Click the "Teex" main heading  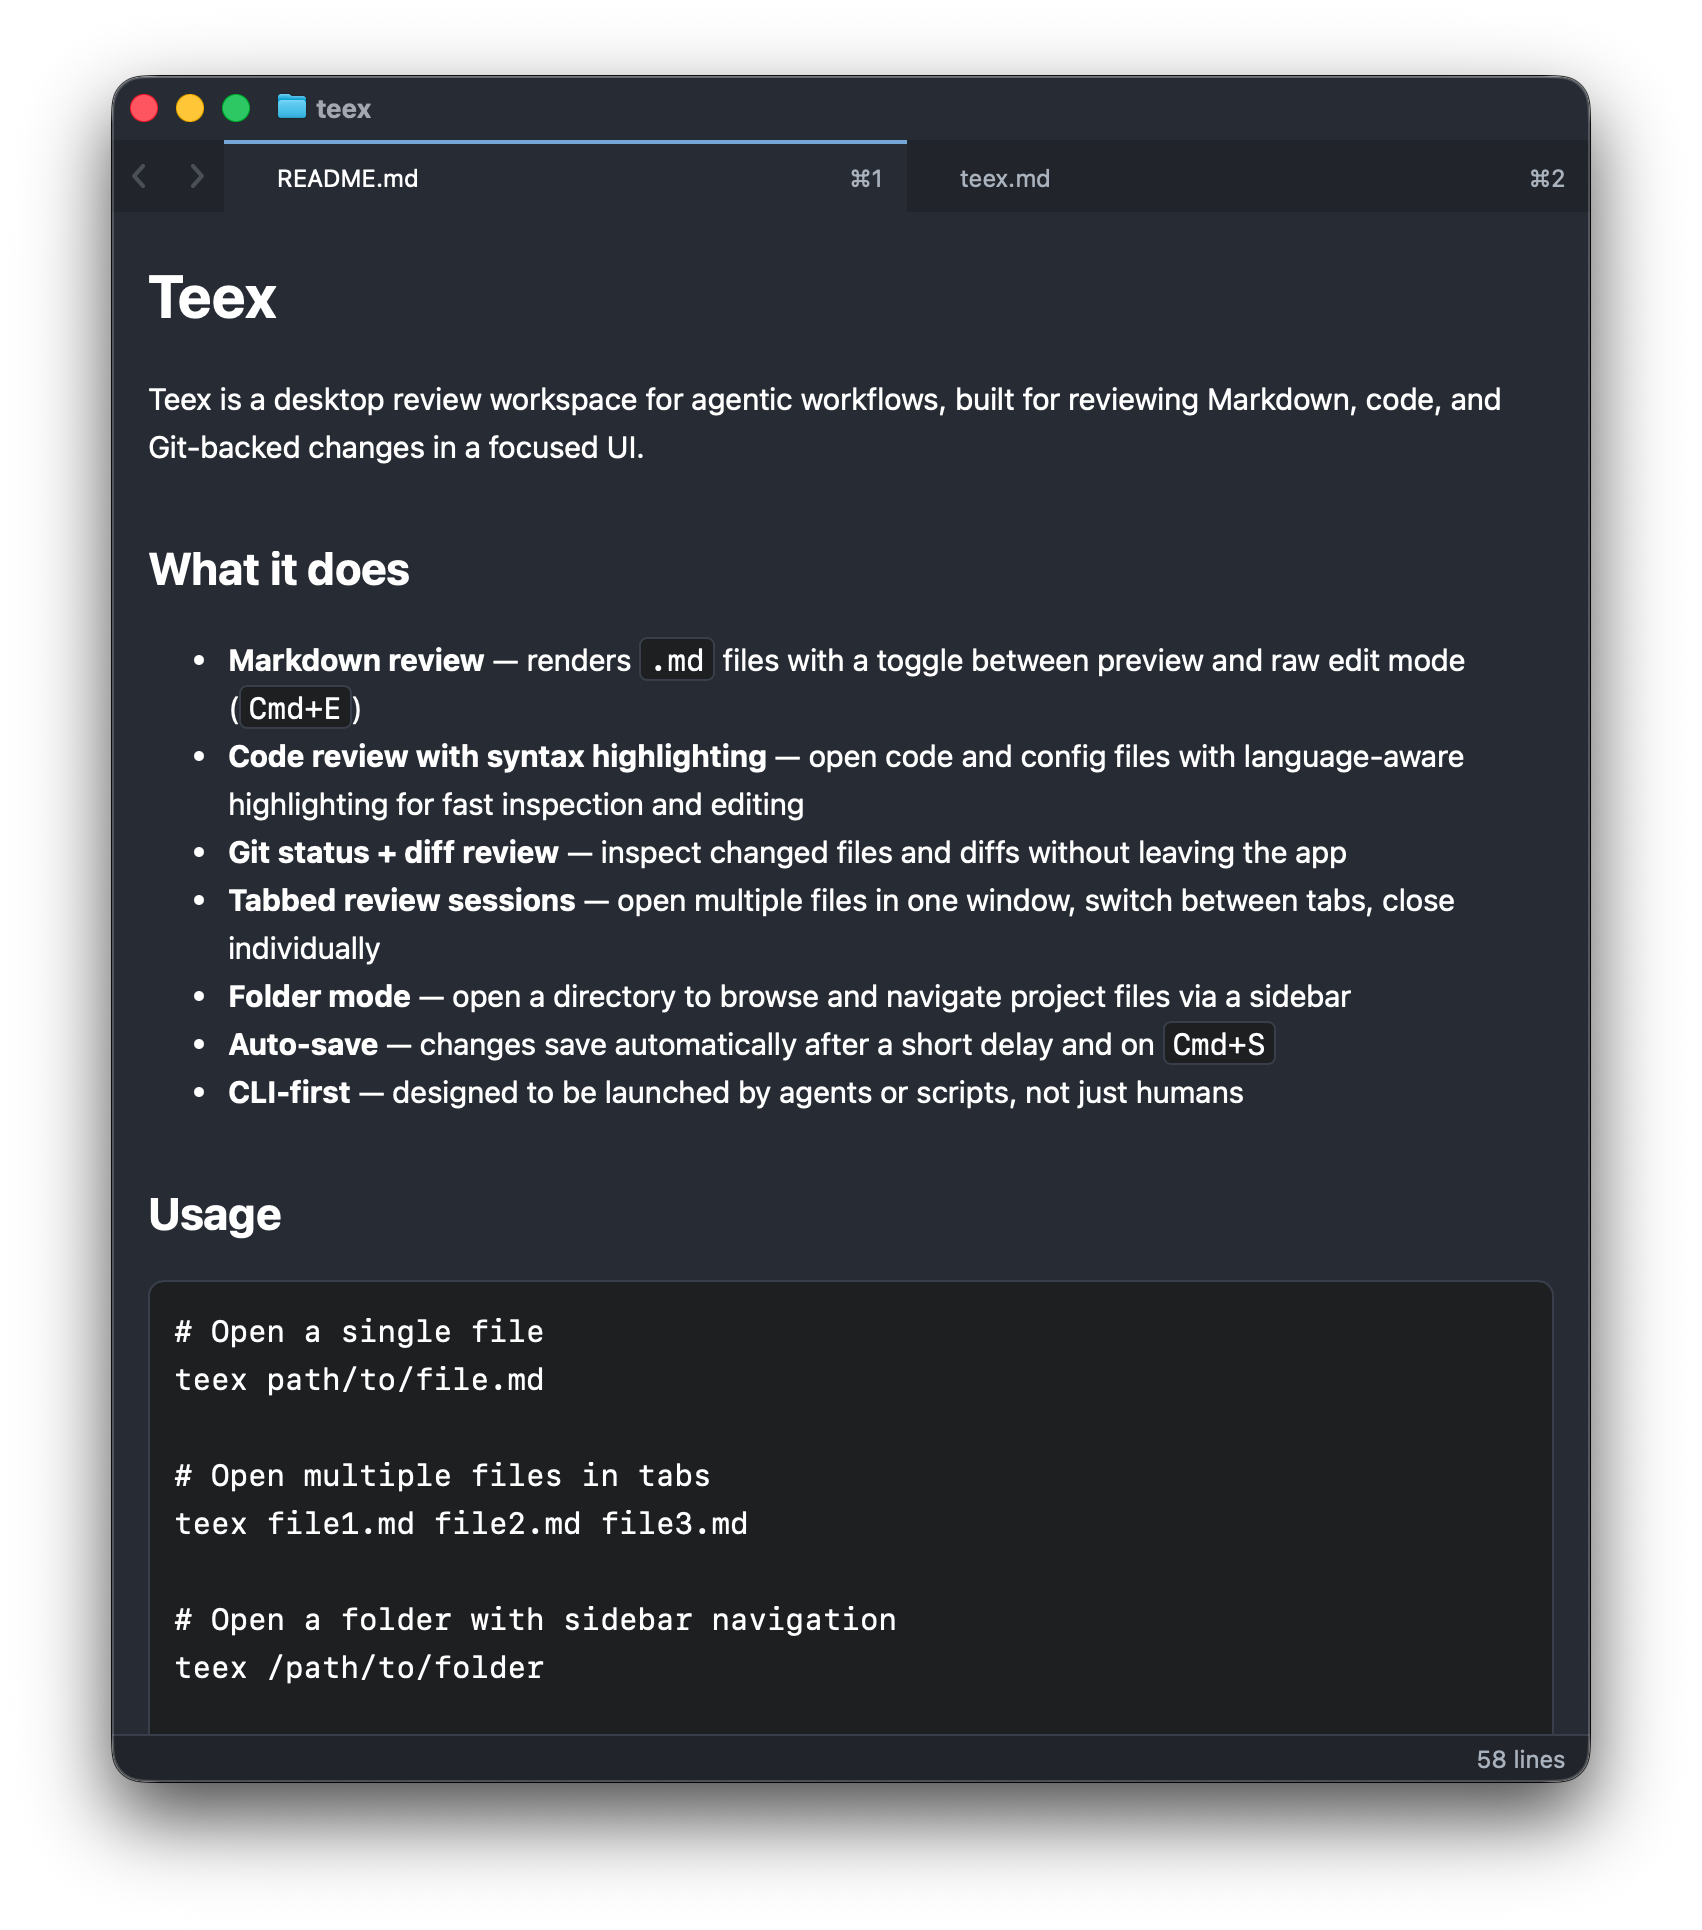(212, 298)
